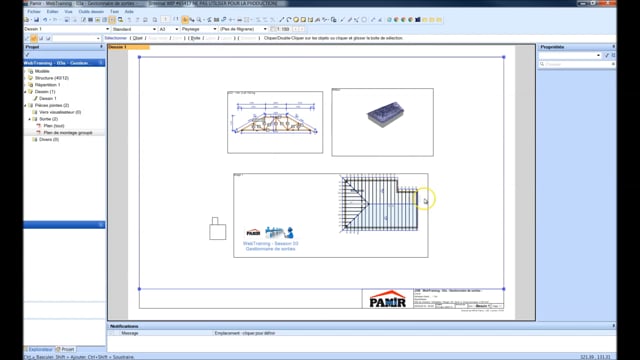Select the roof framing plan view
This screenshot has height=360, width=640.
click(331, 216)
